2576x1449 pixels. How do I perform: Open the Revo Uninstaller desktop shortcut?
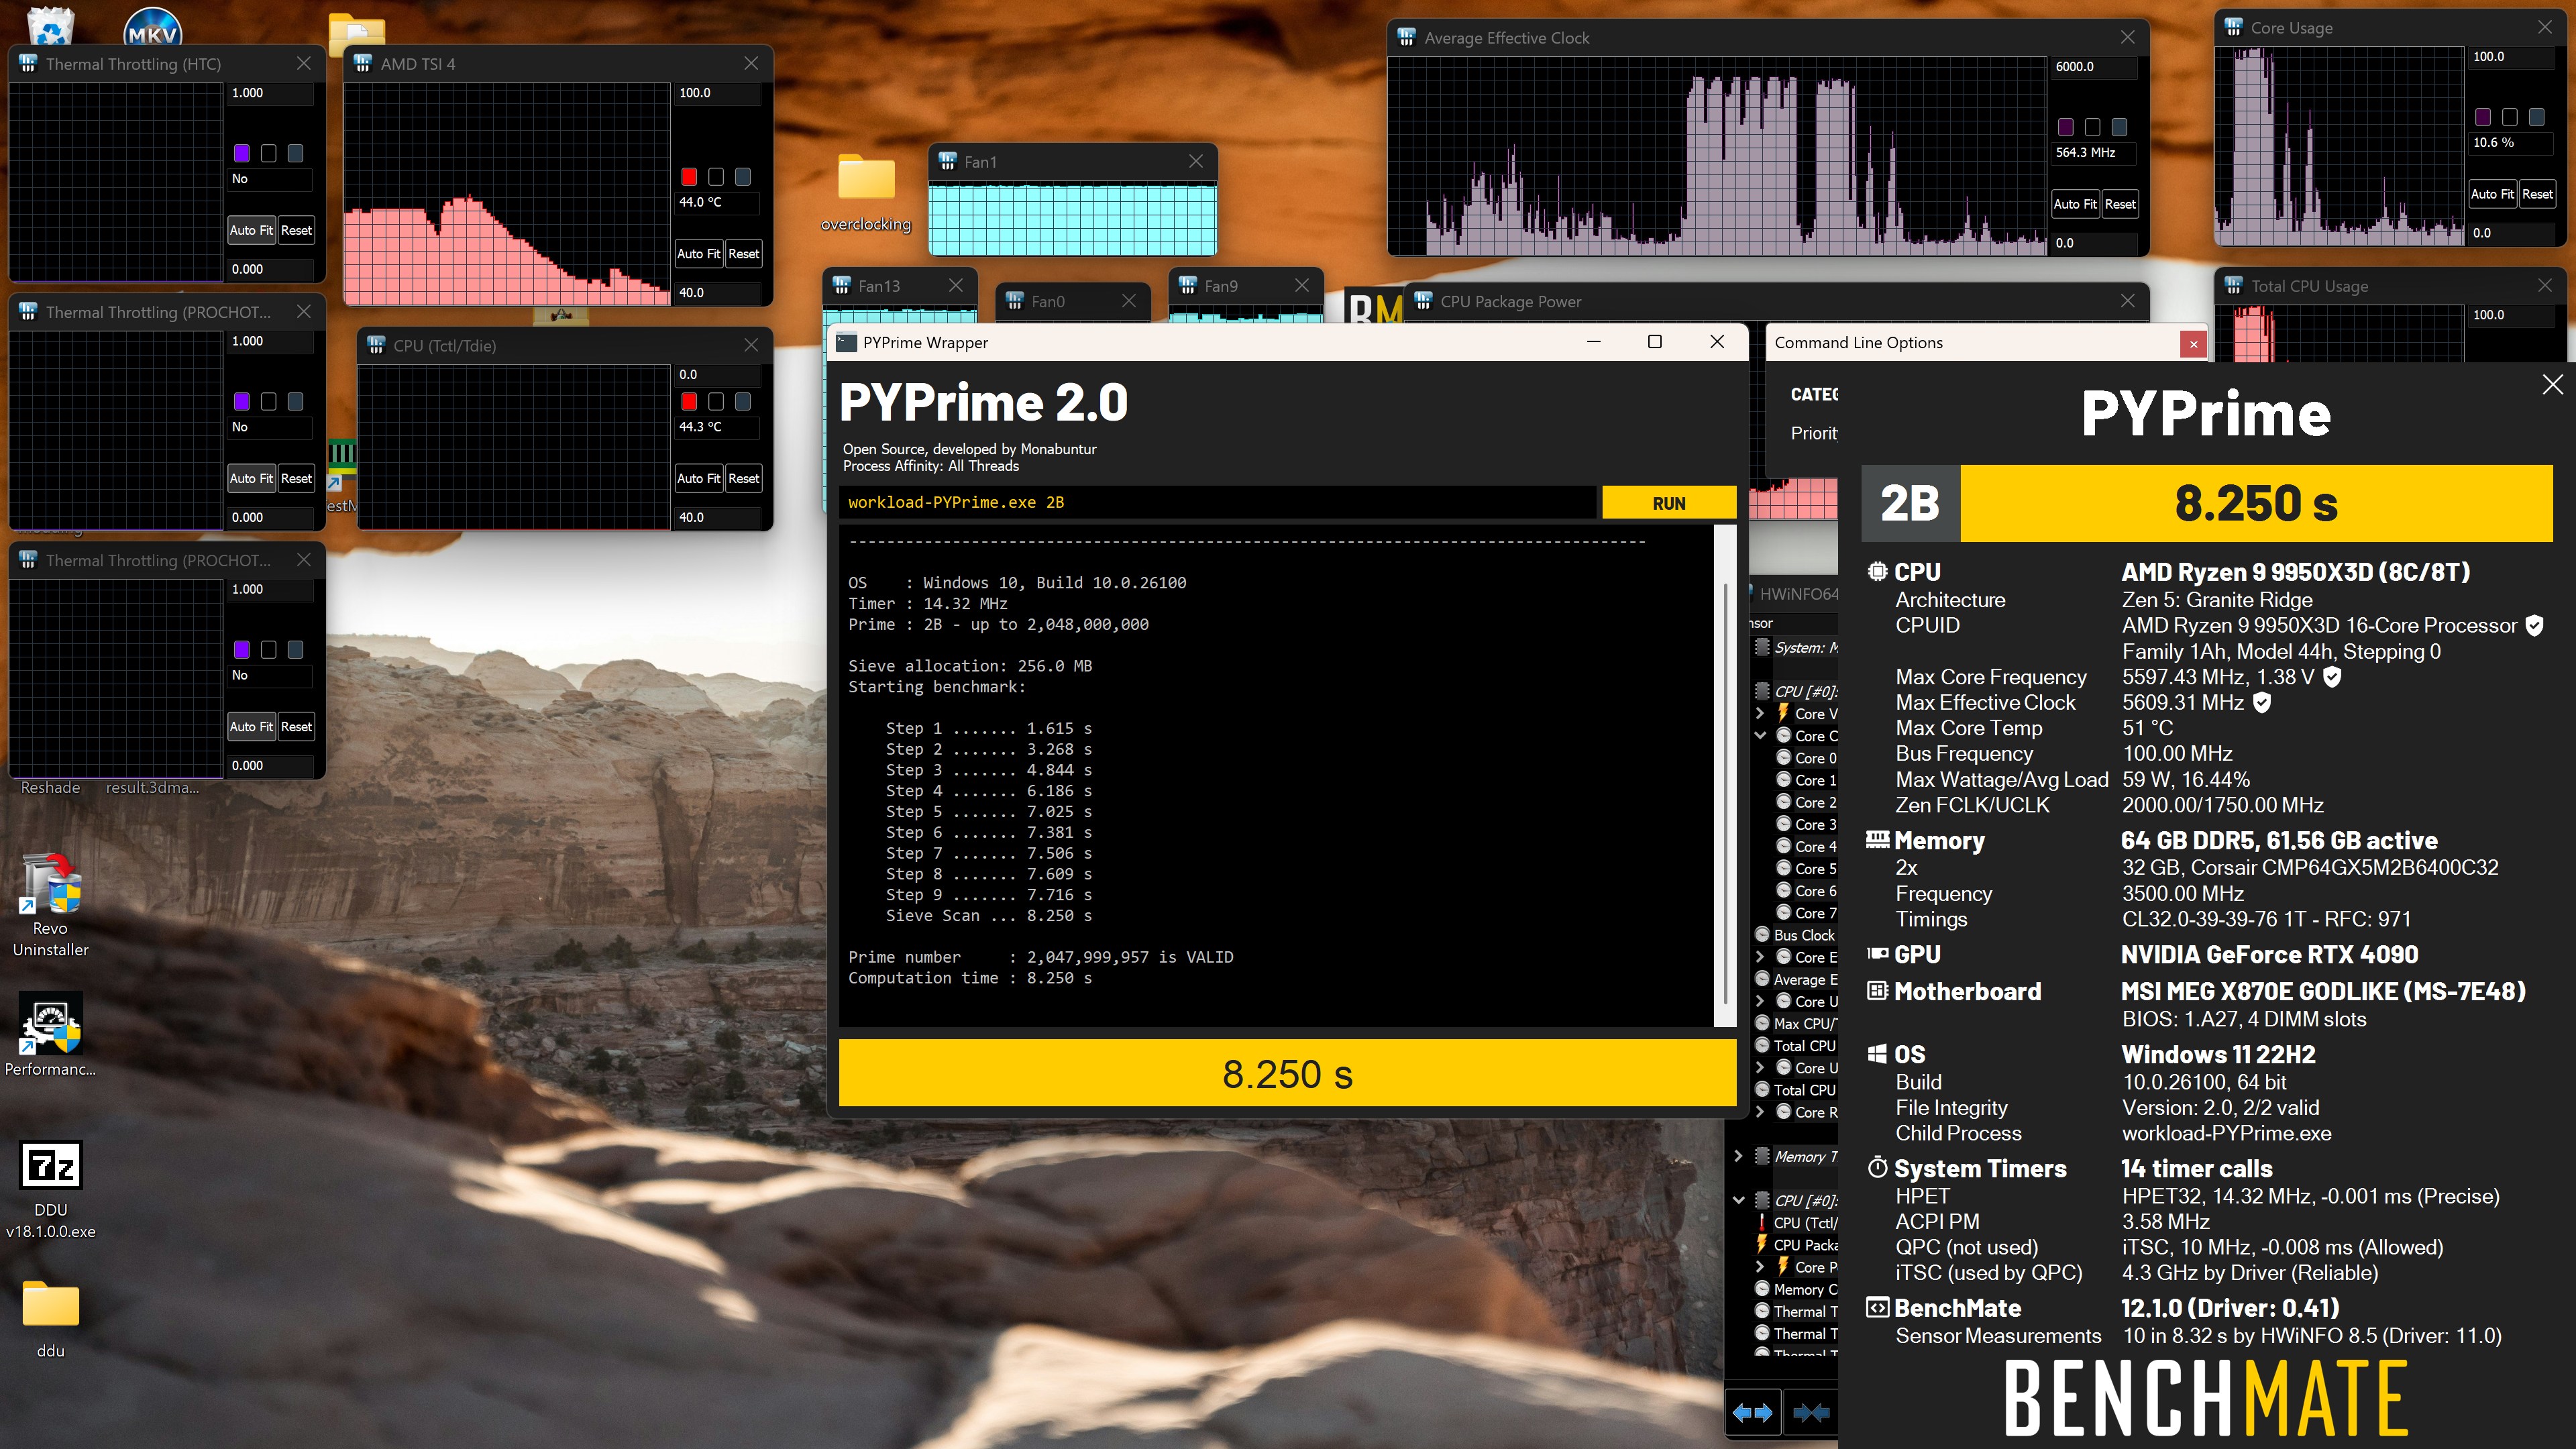click(x=50, y=905)
